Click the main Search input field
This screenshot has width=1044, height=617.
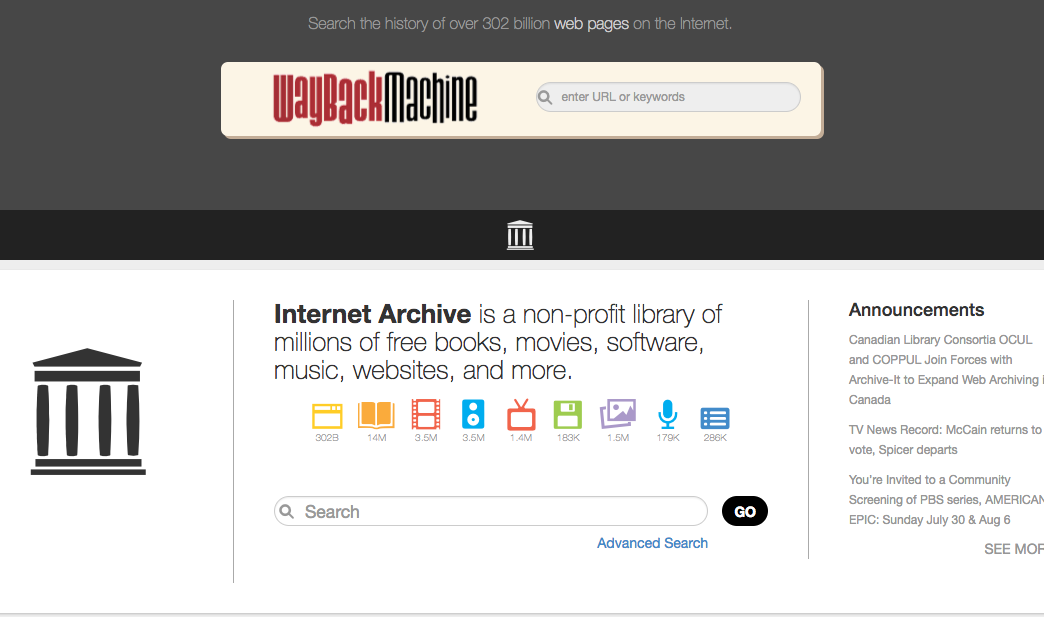pyautogui.click(x=491, y=511)
